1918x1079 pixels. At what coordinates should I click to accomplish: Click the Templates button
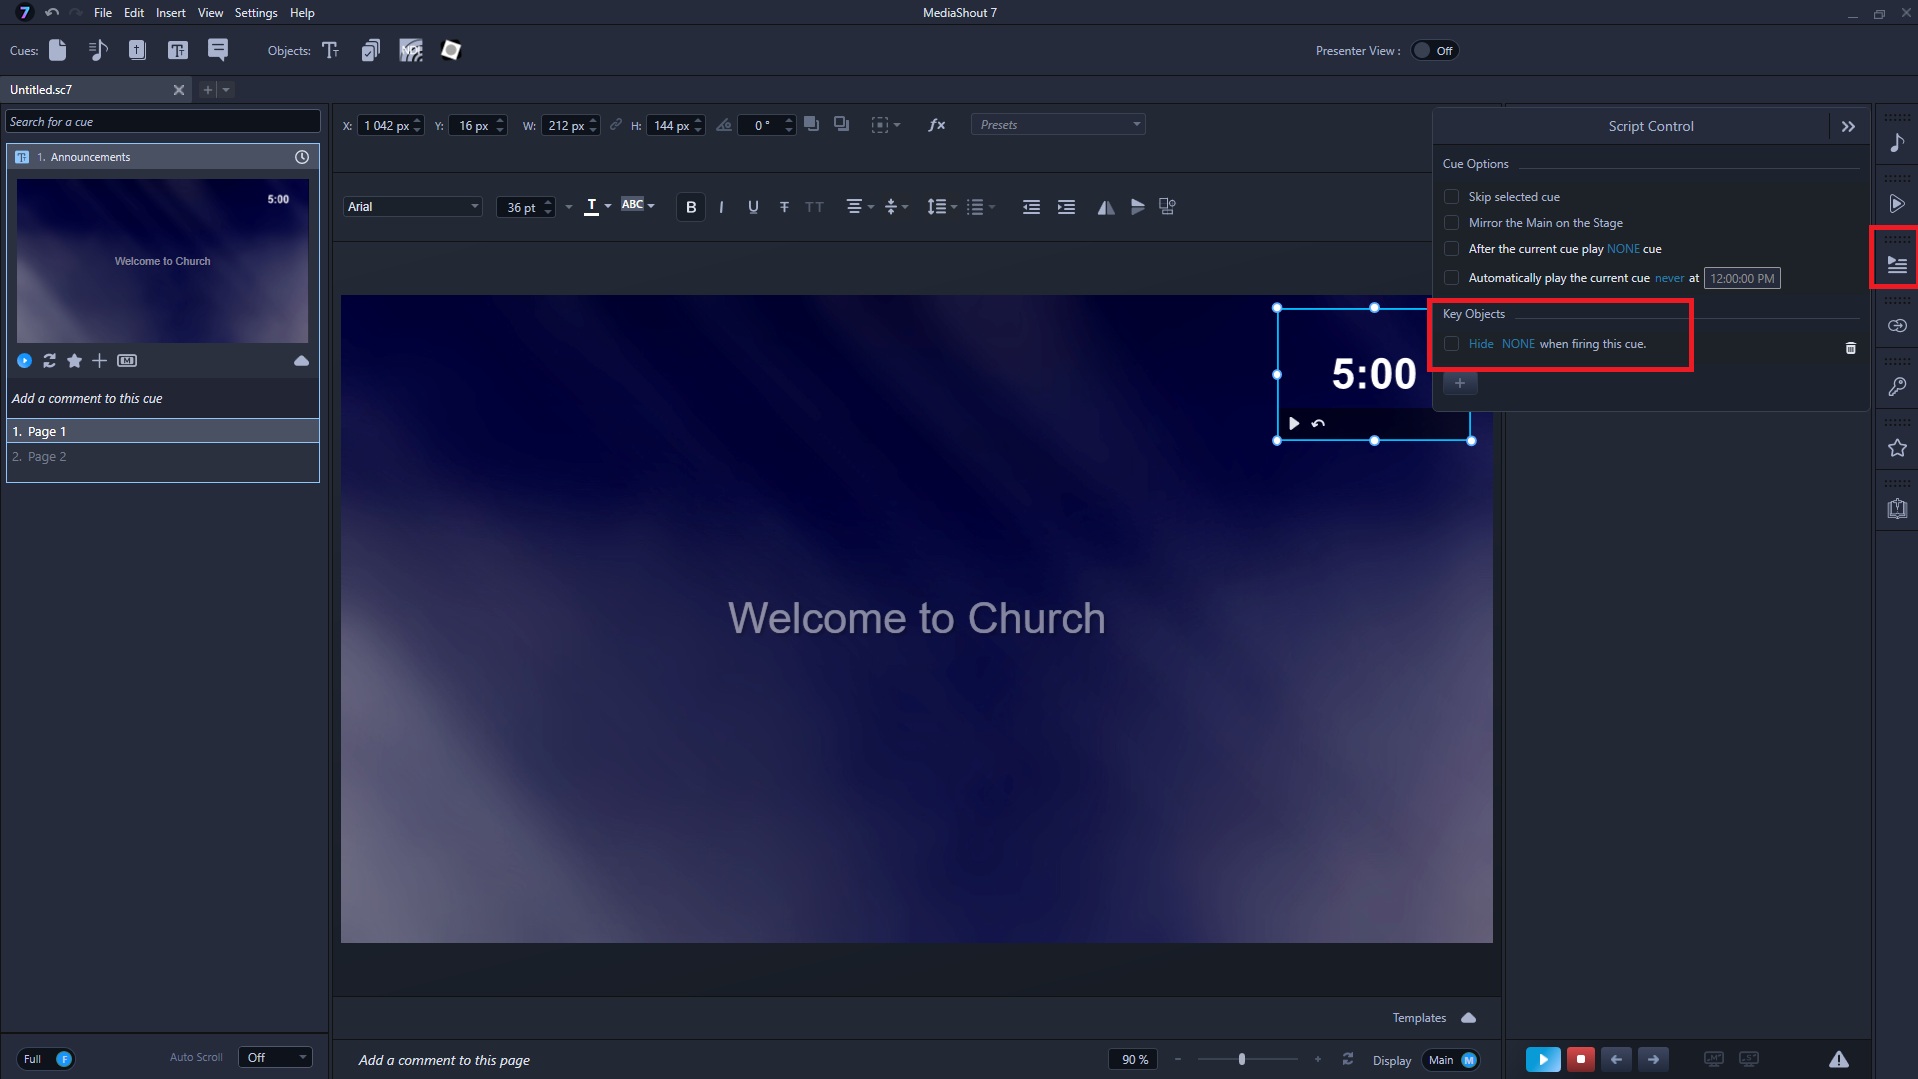pyautogui.click(x=1419, y=1018)
